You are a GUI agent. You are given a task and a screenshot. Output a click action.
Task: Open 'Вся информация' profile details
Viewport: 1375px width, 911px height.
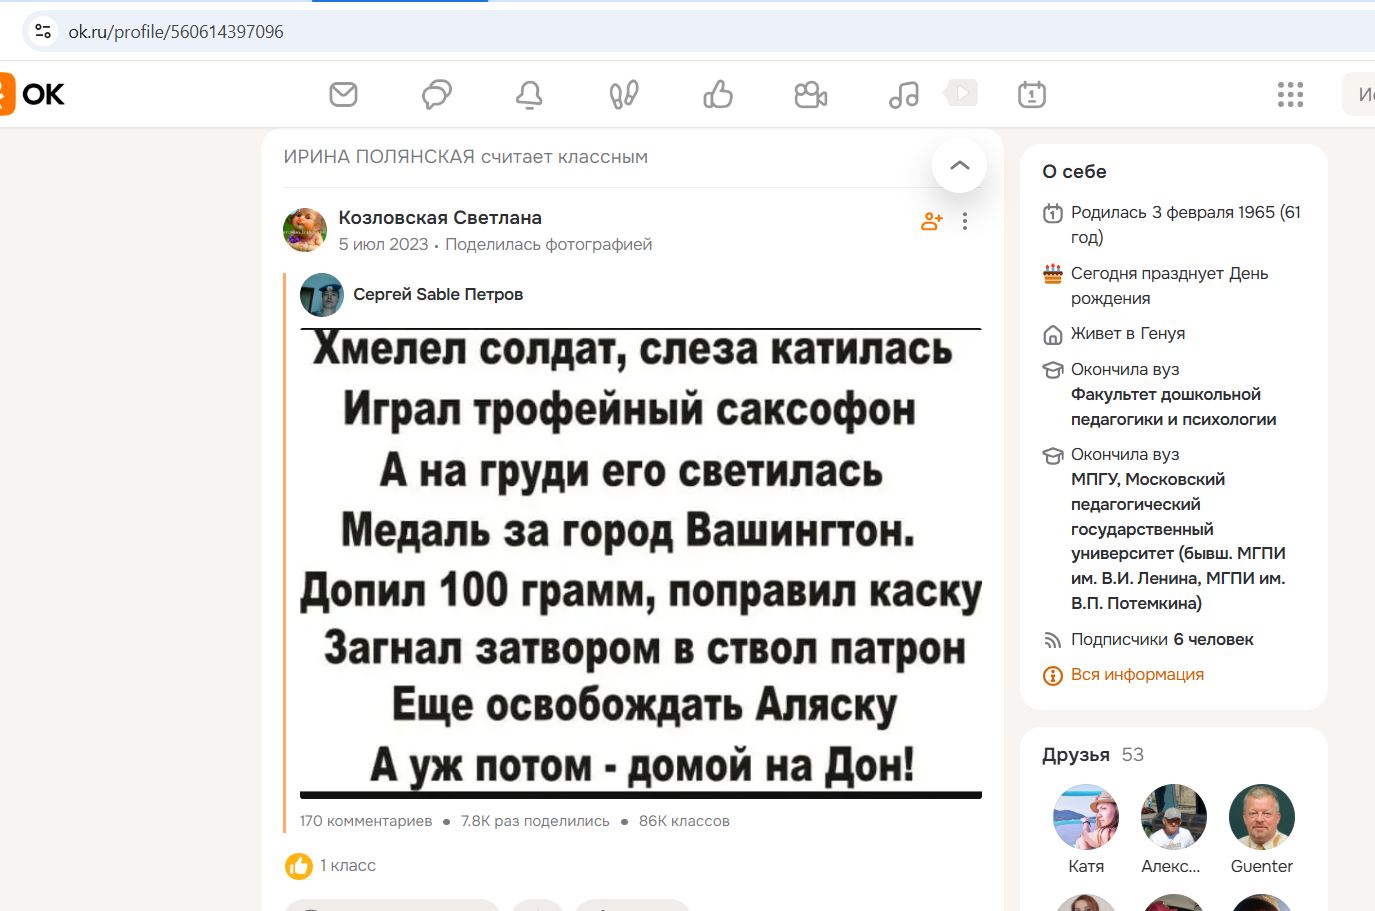pyautogui.click(x=1137, y=674)
